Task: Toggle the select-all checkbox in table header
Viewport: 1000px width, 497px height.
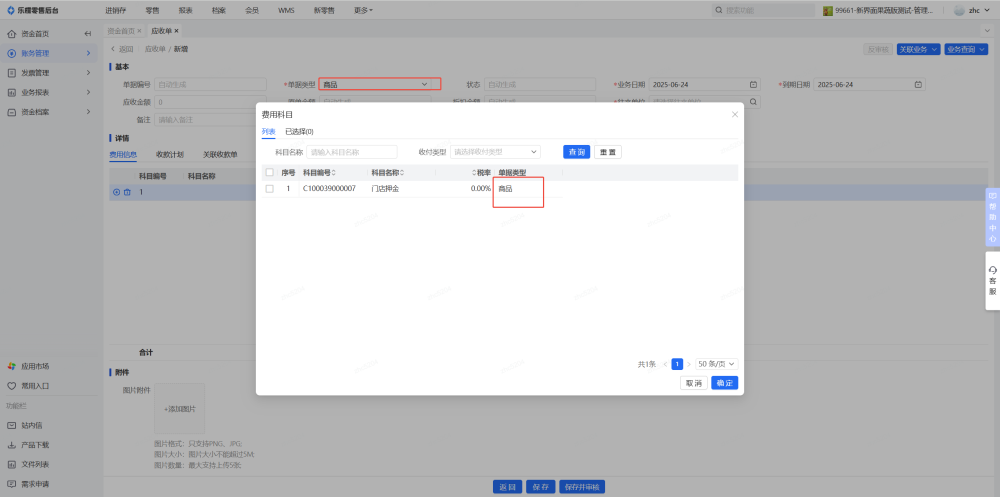Action: click(269, 173)
